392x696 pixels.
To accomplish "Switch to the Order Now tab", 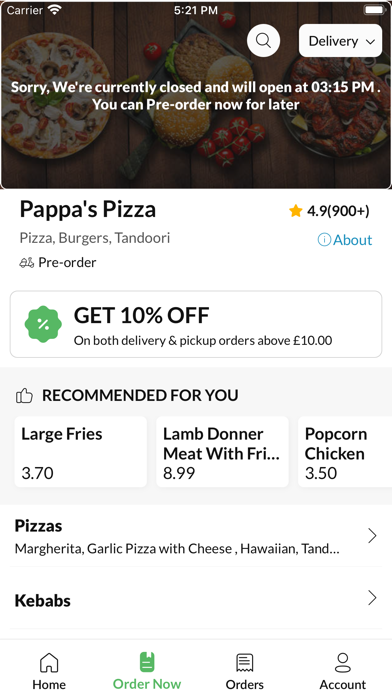I will 147,671.
